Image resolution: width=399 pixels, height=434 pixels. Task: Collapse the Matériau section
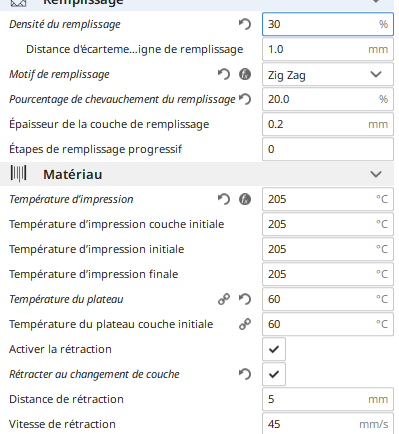pyautogui.click(x=376, y=174)
